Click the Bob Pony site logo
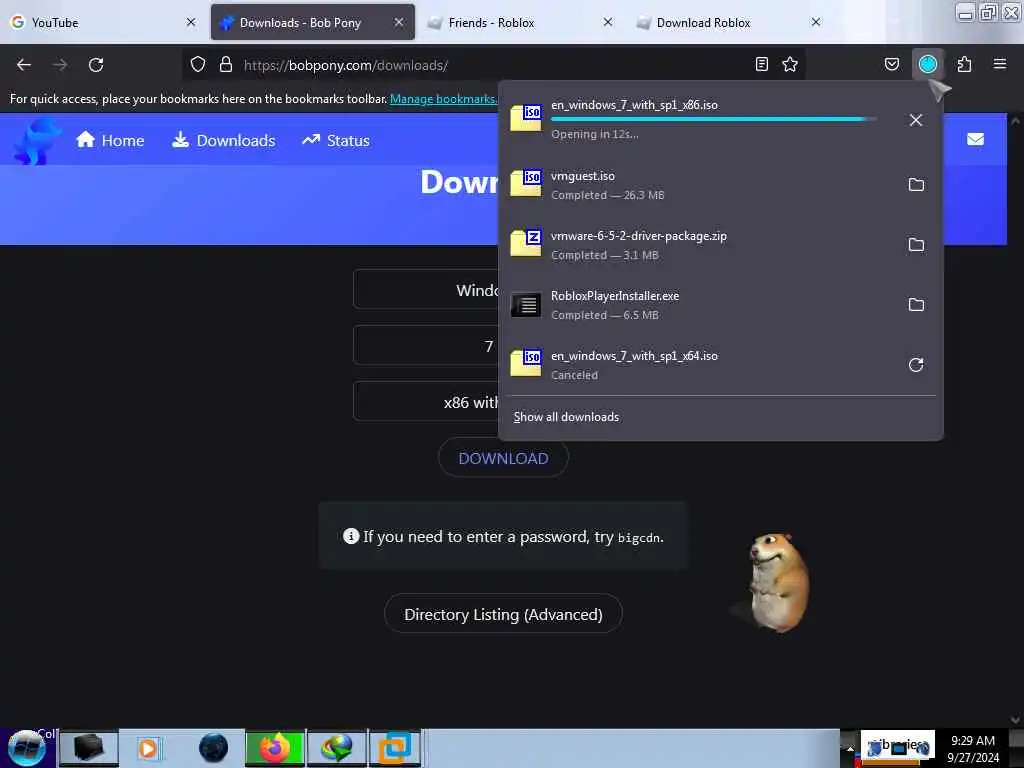The height and width of the screenshot is (768, 1024). (37, 140)
